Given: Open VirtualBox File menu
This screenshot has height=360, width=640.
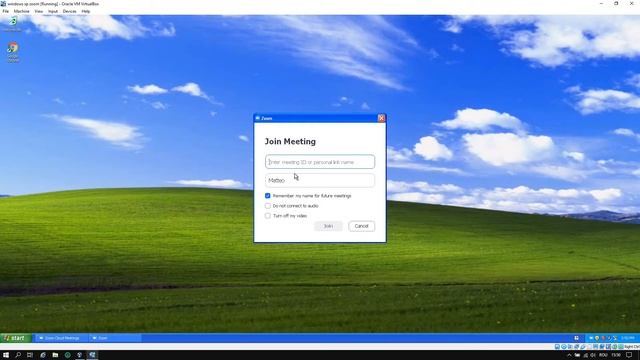Looking at the screenshot, I should [x=6, y=11].
